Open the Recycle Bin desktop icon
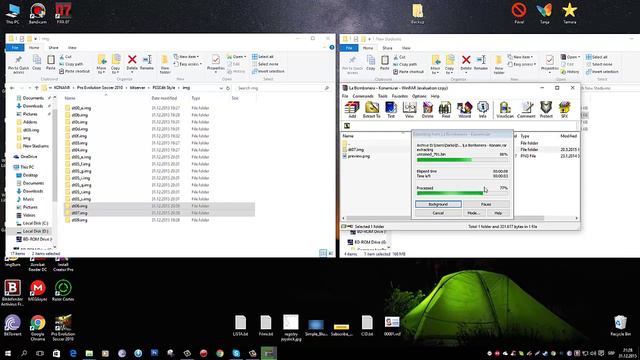Image resolution: width=640 pixels, height=360 pixels. point(620,325)
